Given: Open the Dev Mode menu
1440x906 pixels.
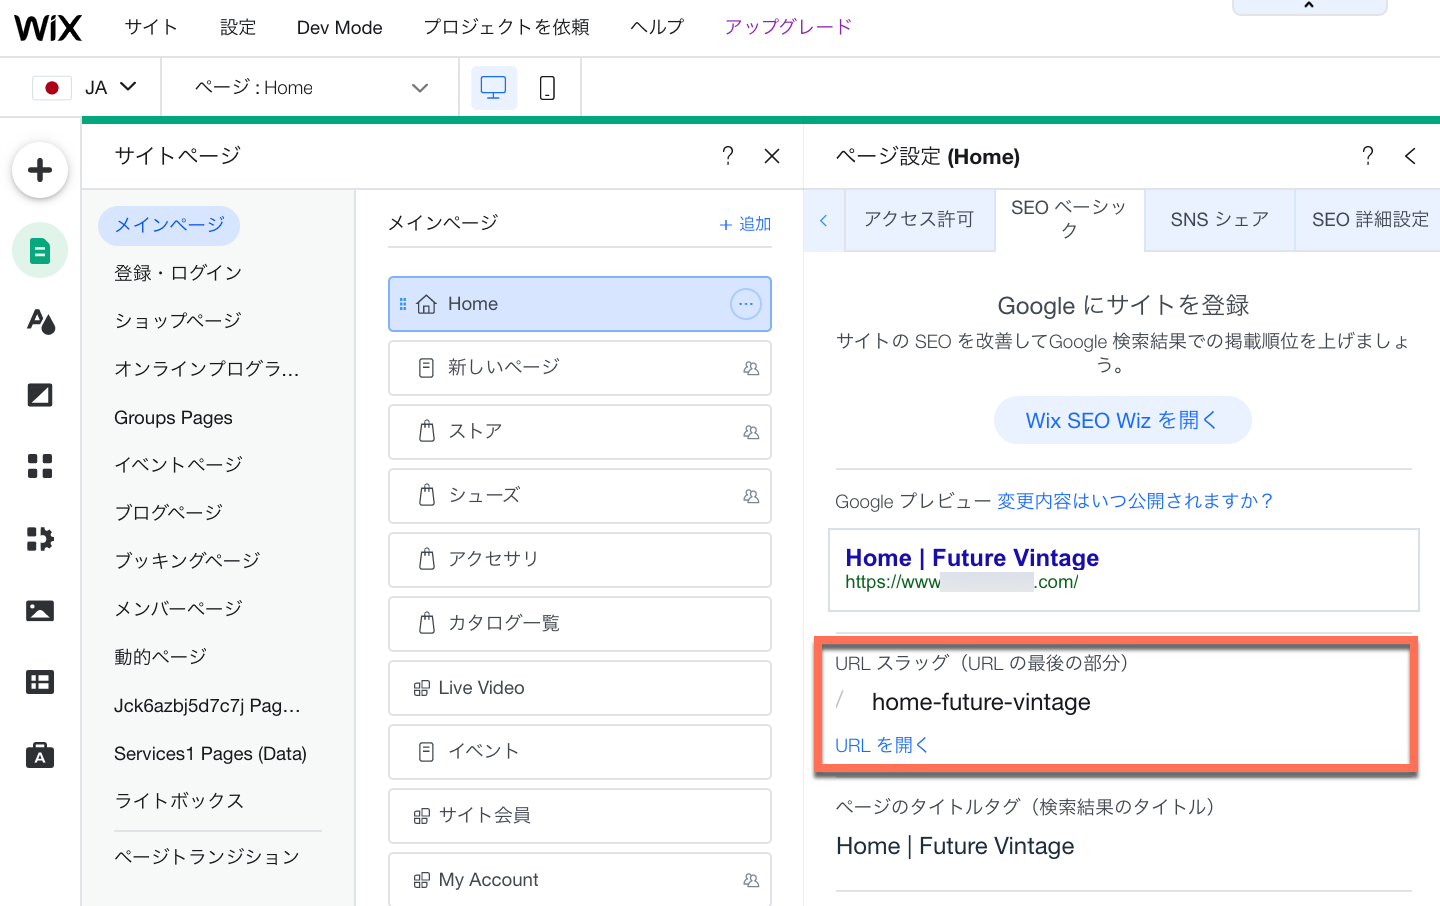Looking at the screenshot, I should pyautogui.click(x=339, y=27).
